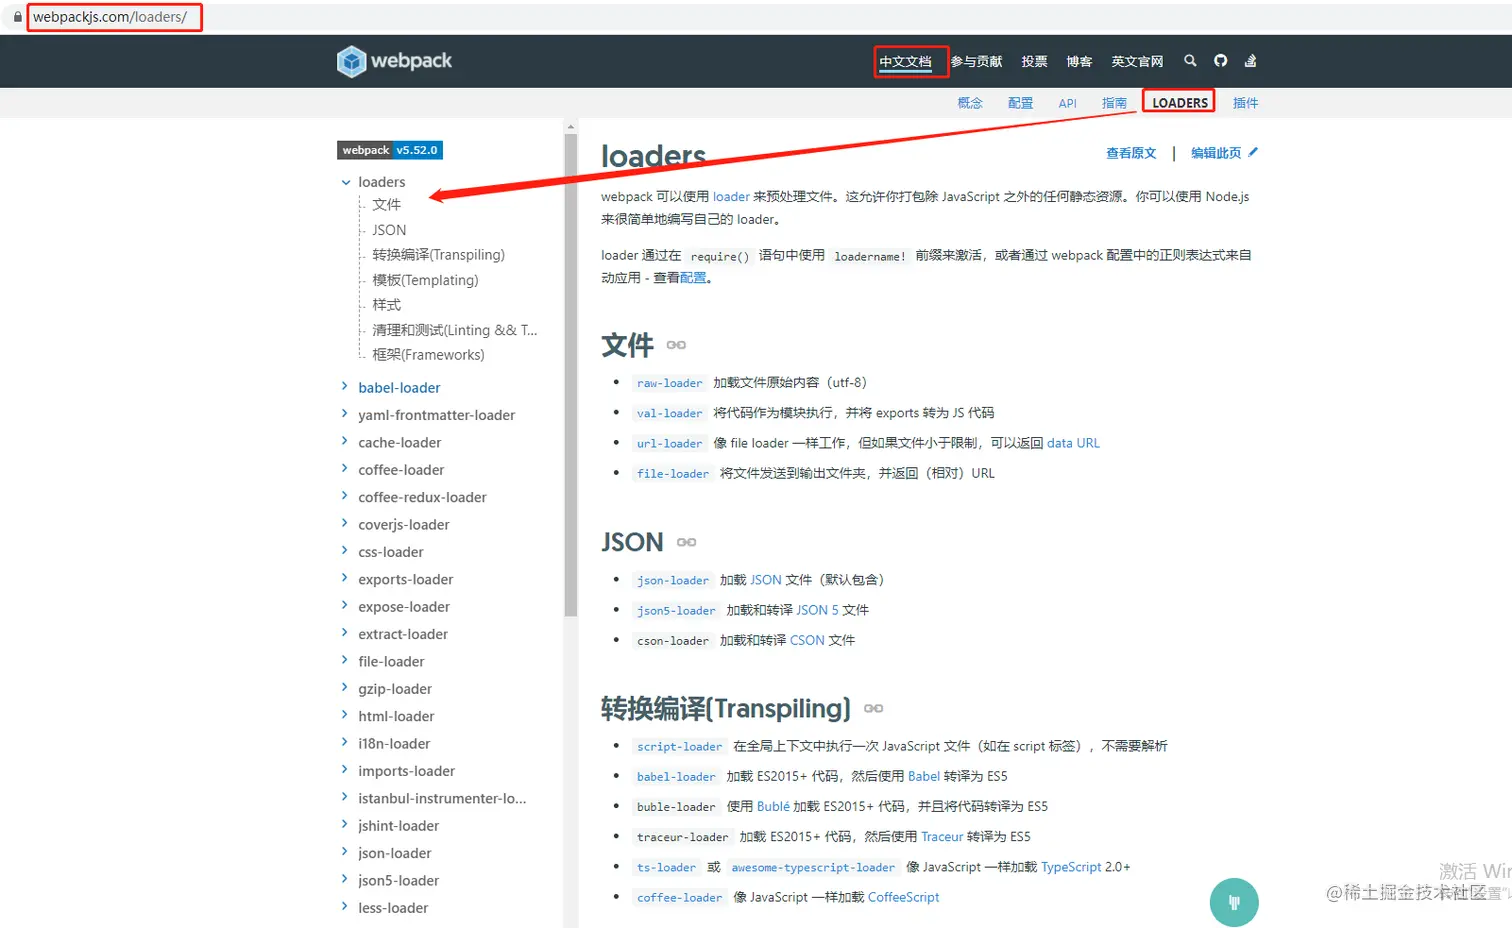Open gzip-loader sidebar entry
1512x928 pixels.
pyautogui.click(x=395, y=689)
